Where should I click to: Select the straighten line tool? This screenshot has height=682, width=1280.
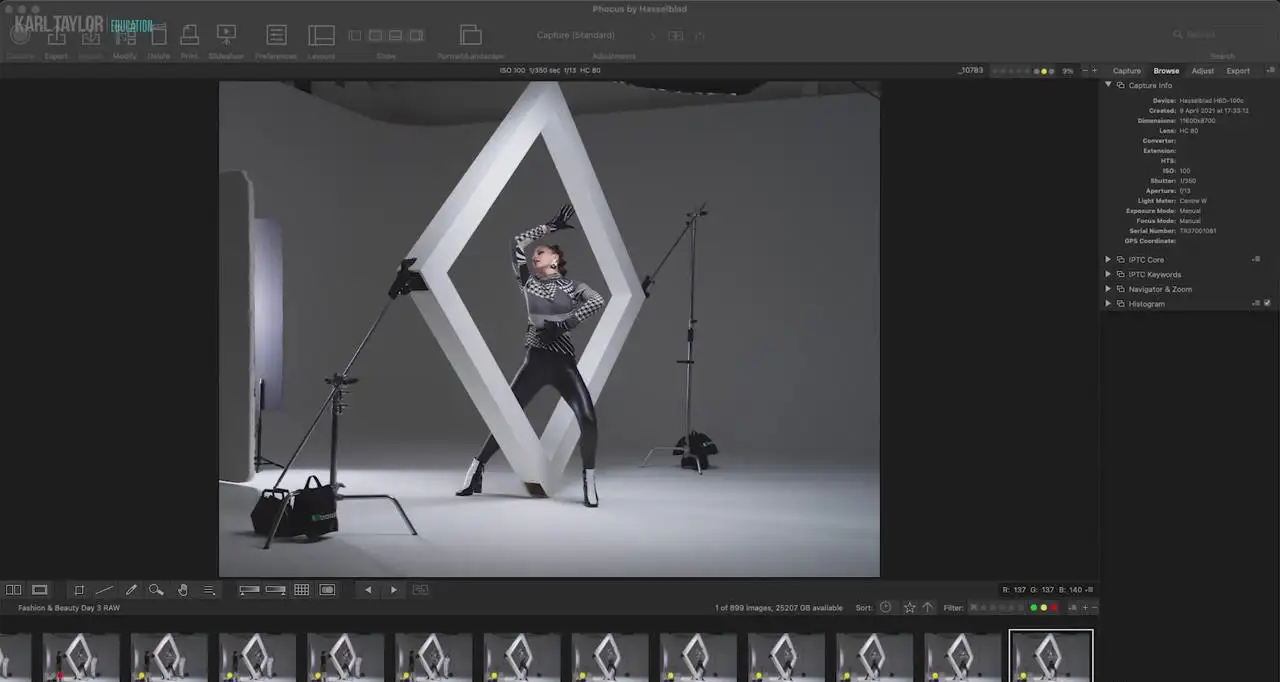tap(104, 590)
